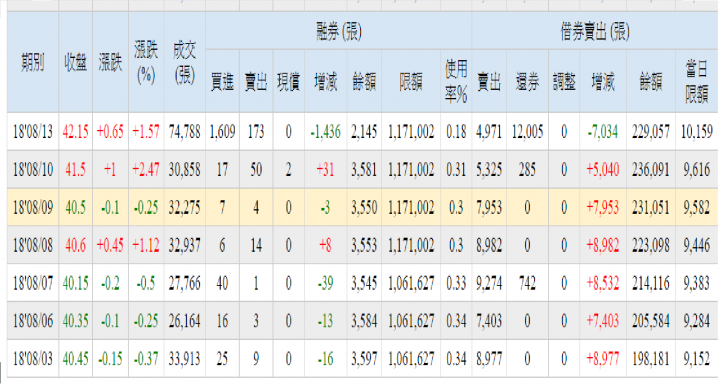Select the date cell 18'08/08
Screen dimensions: 720x386
coord(33,246)
